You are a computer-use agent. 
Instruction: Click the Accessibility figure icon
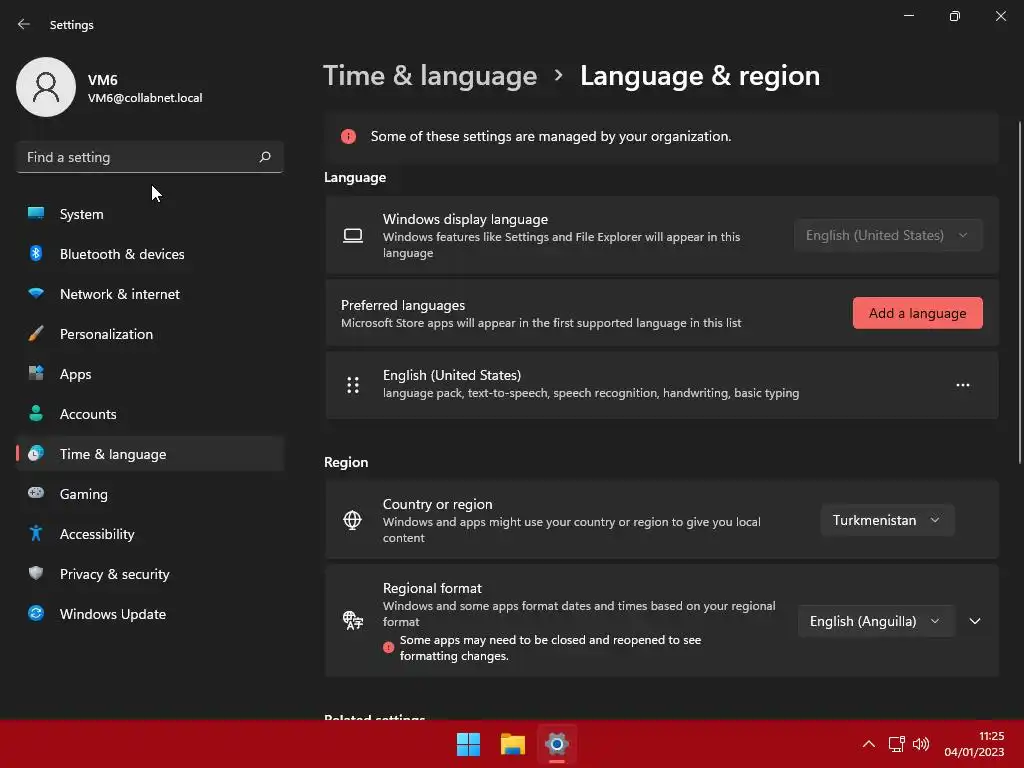click(36, 533)
